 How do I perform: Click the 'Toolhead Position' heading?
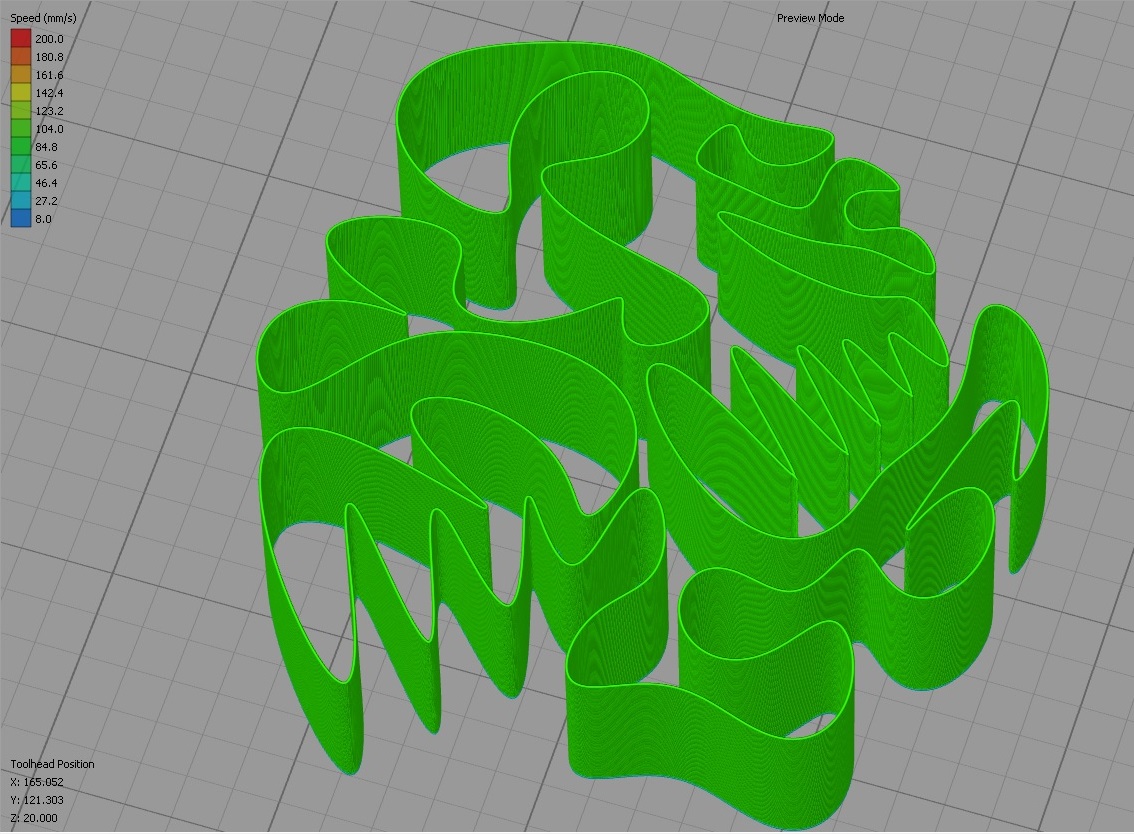[52, 764]
